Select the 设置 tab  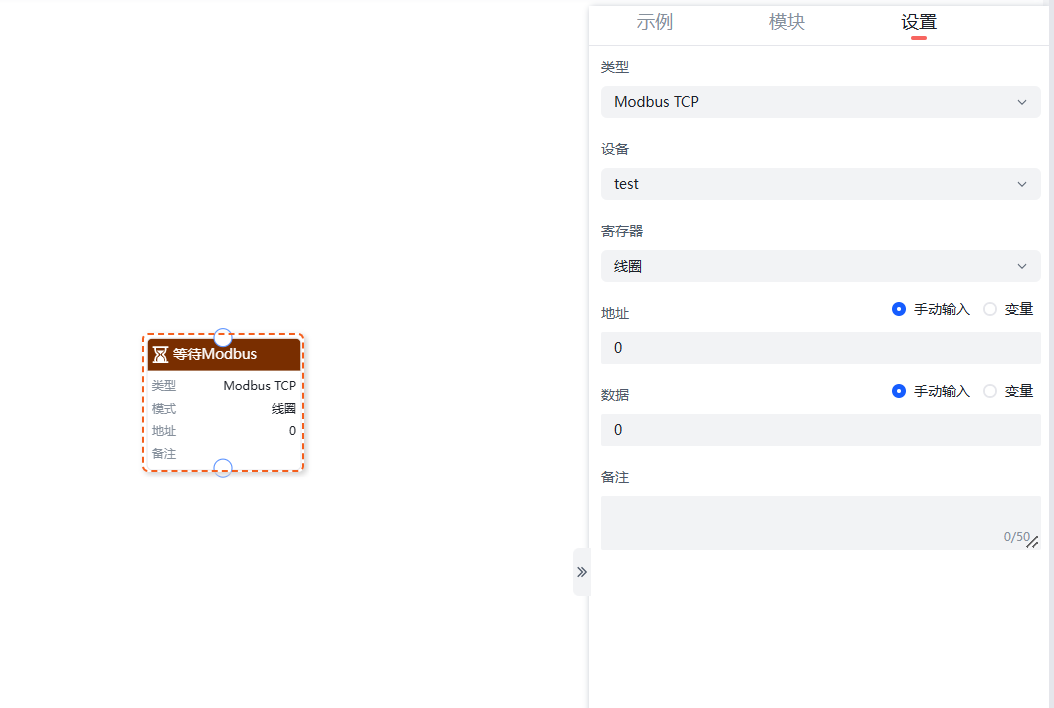point(918,22)
